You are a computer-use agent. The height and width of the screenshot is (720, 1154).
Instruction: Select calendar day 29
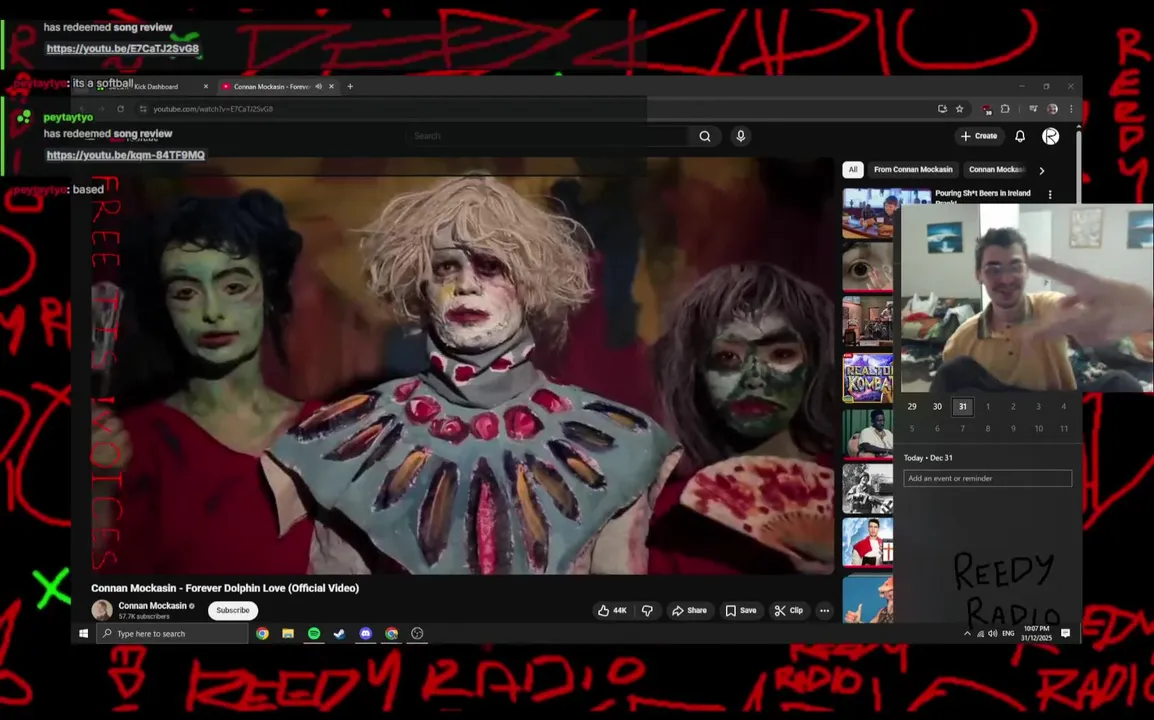pyautogui.click(x=912, y=407)
